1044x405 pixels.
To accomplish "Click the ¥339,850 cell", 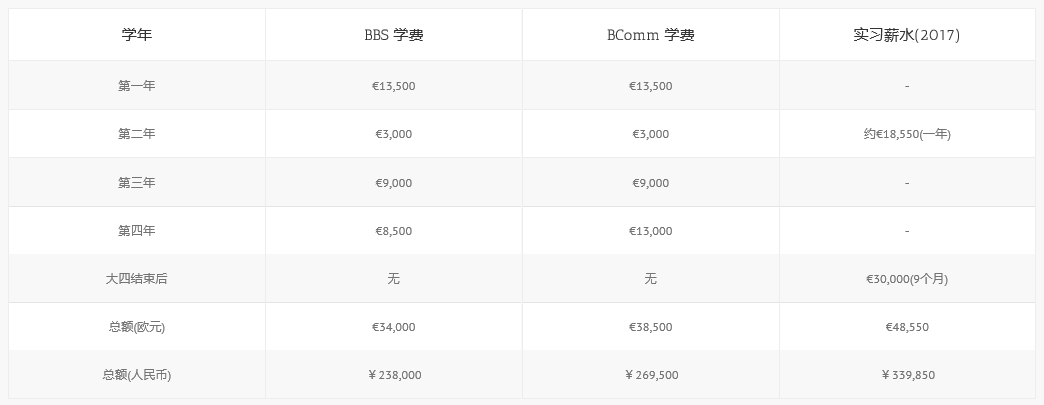I will 907,375.
